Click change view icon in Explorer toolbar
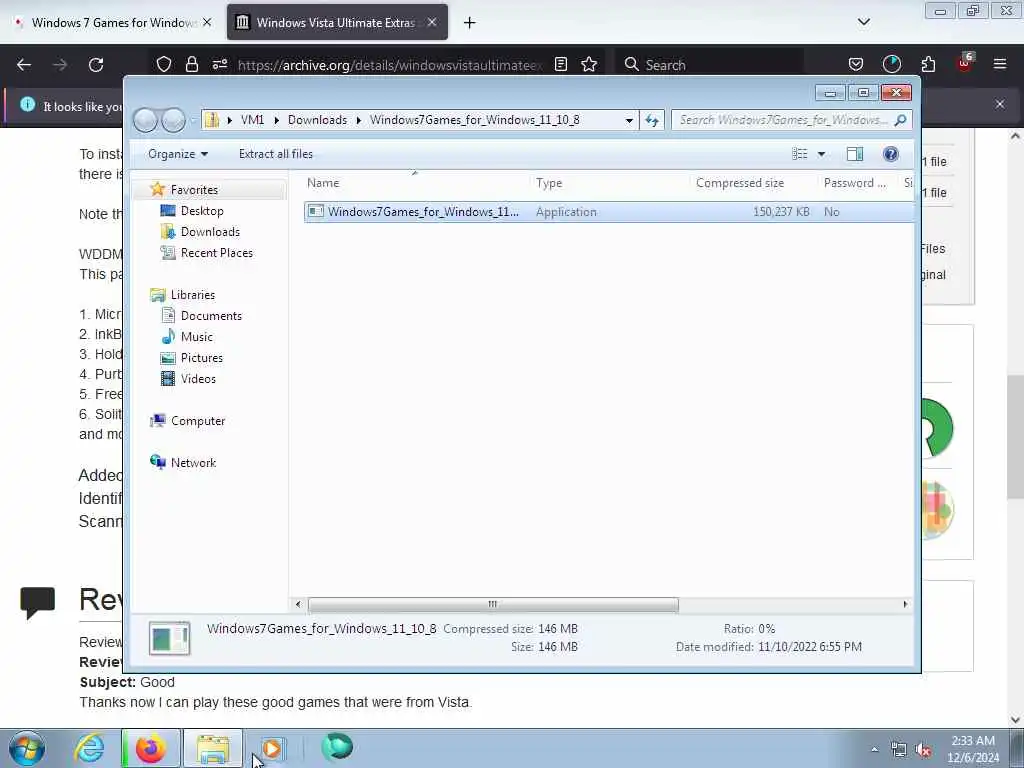The image size is (1024, 768). (800, 154)
